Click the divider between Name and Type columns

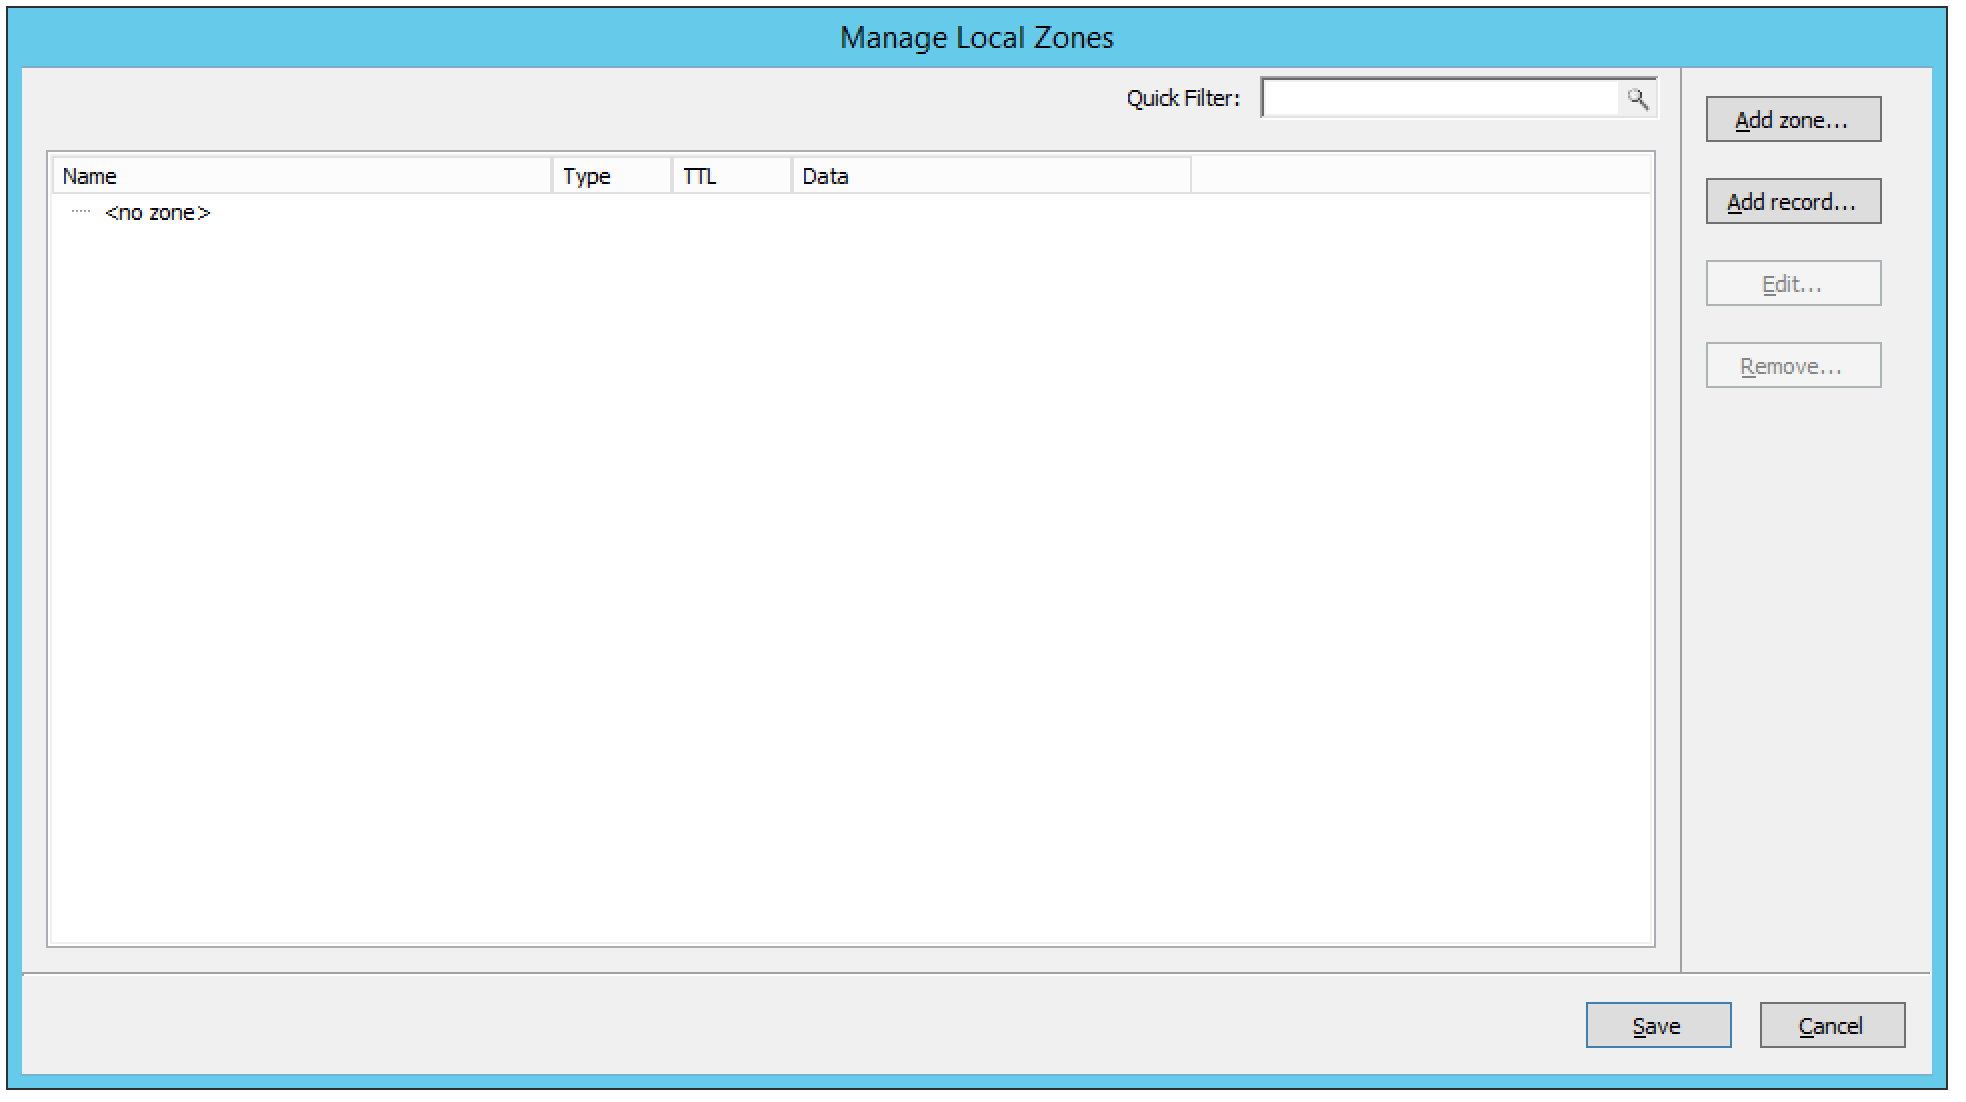pos(552,176)
